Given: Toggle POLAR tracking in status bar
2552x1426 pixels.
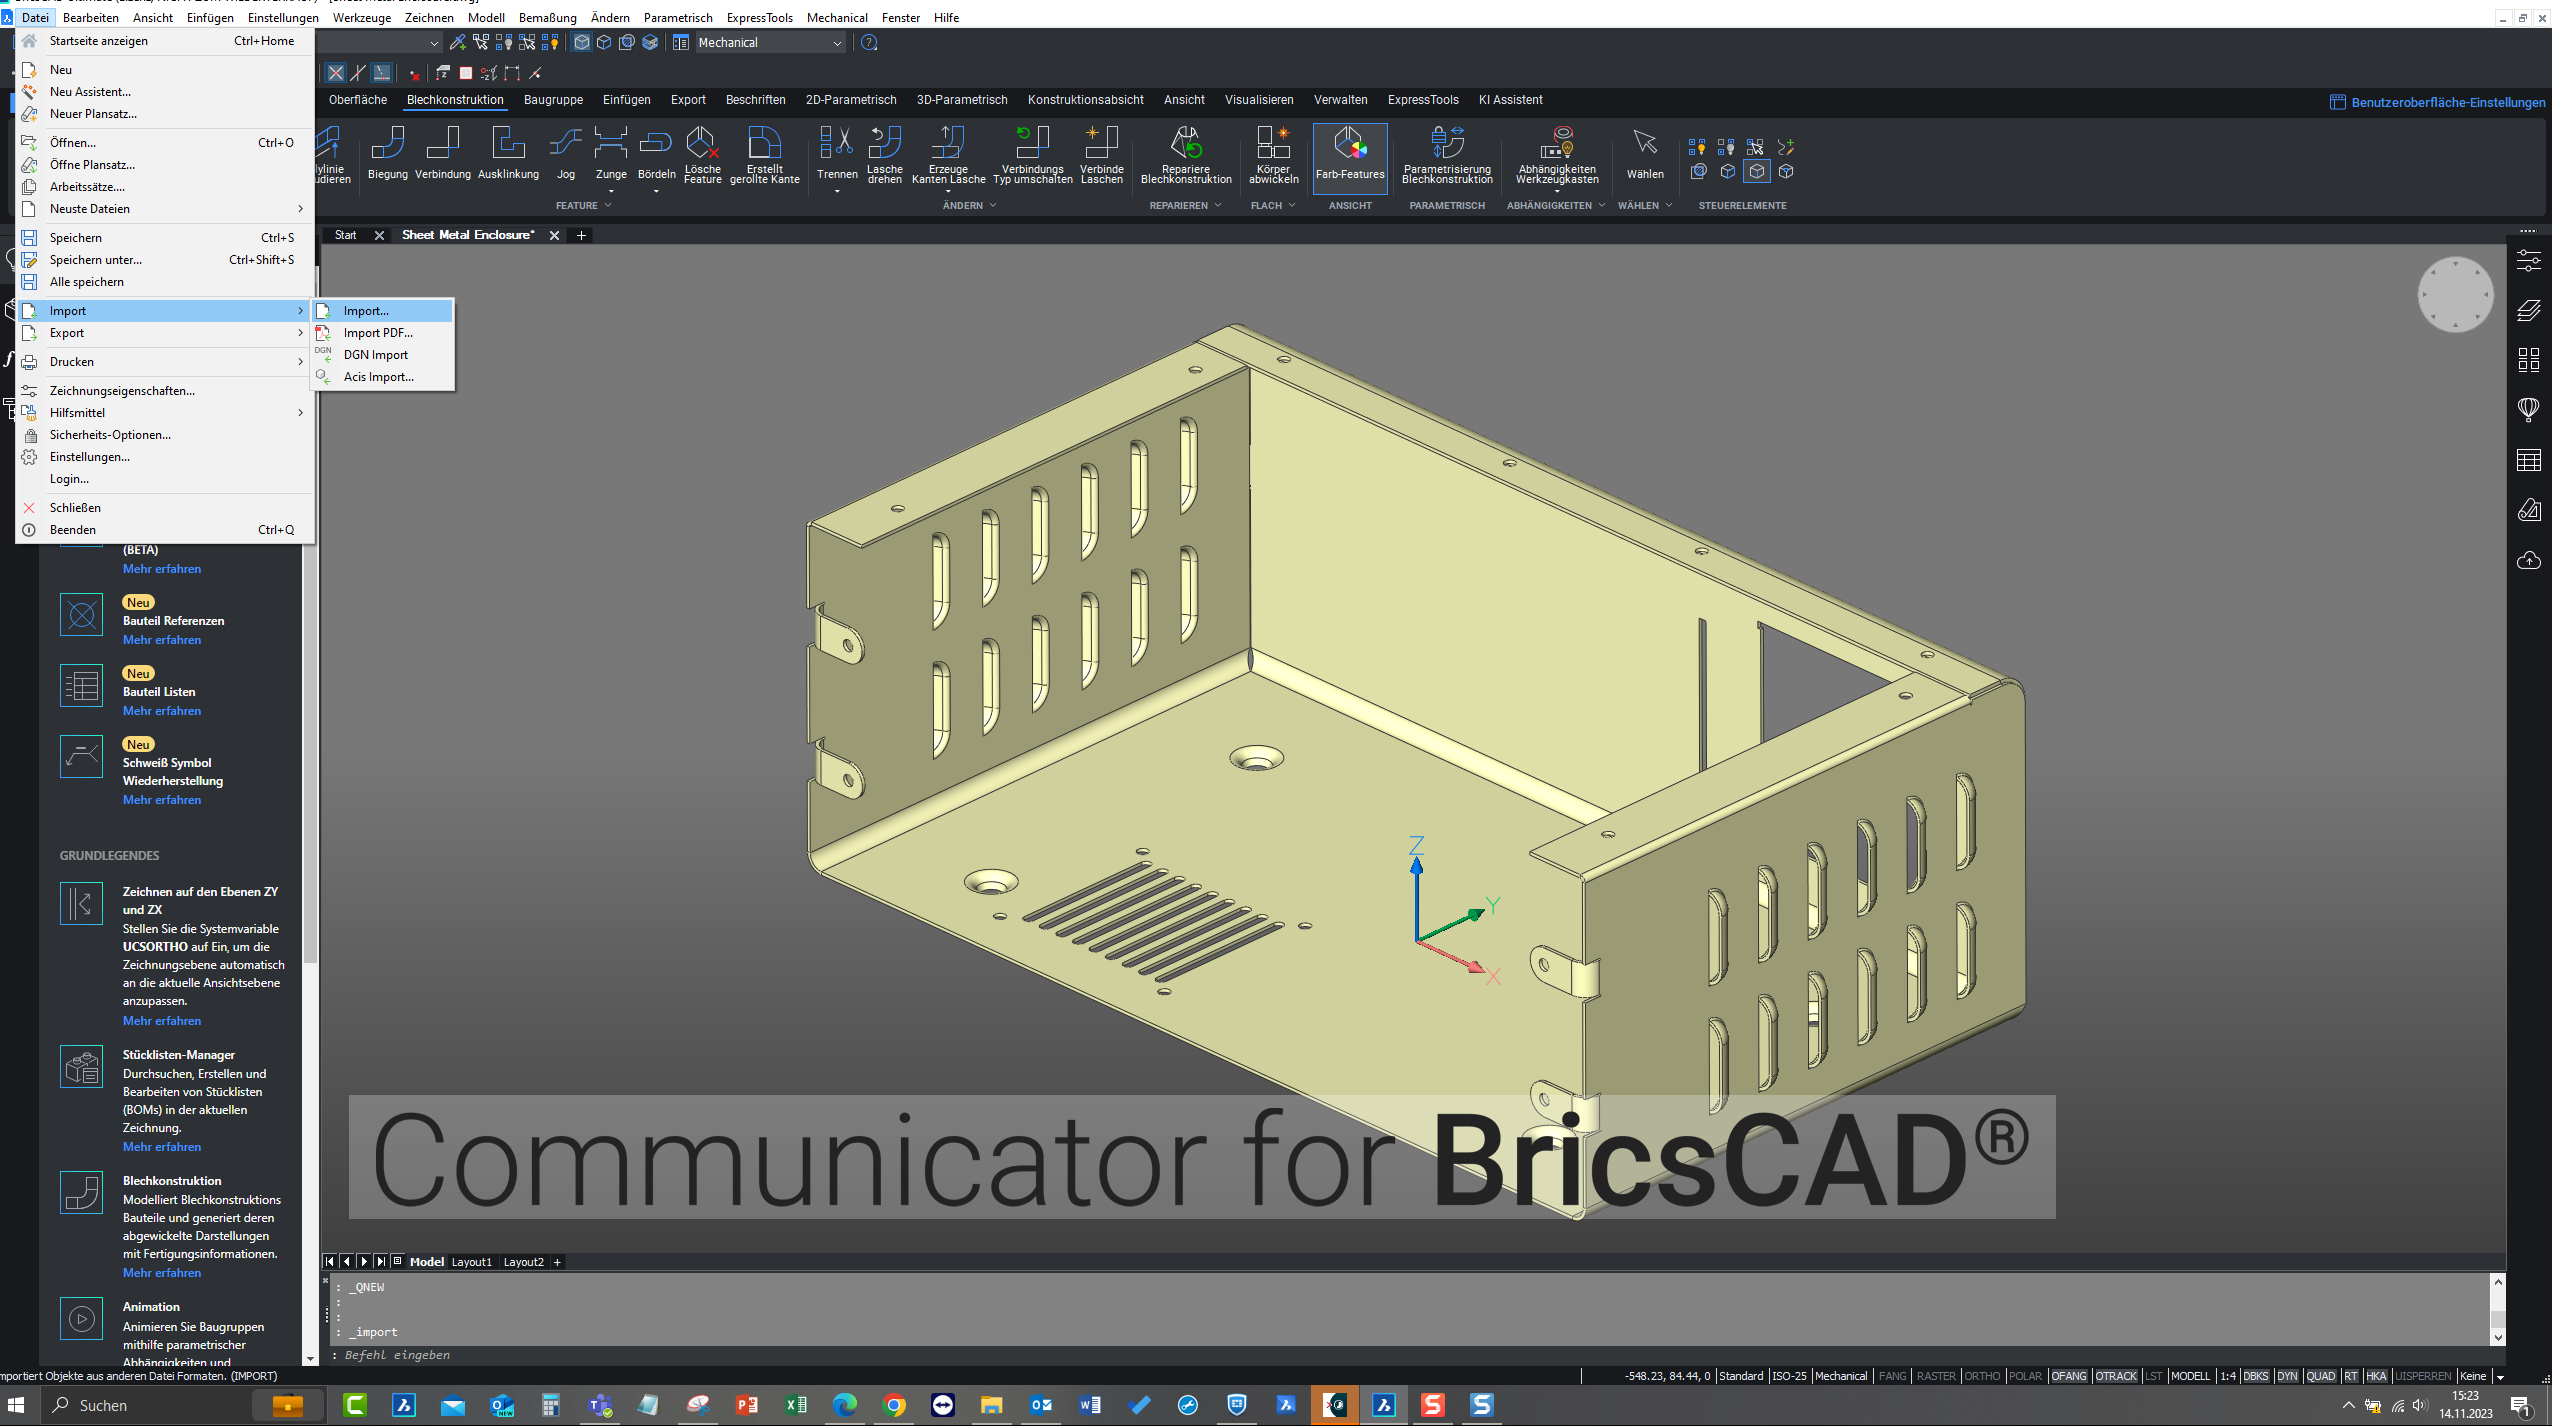Looking at the screenshot, I should coord(2025,1376).
